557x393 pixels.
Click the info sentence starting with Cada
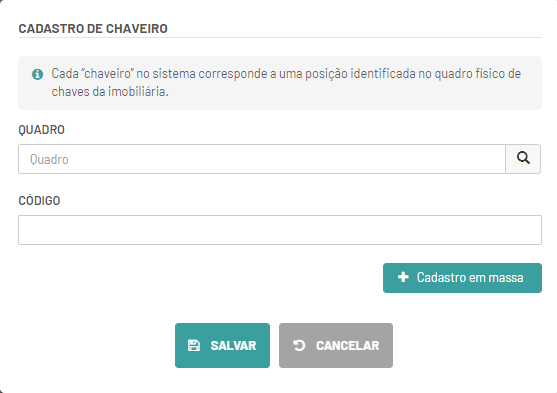[x=286, y=82]
